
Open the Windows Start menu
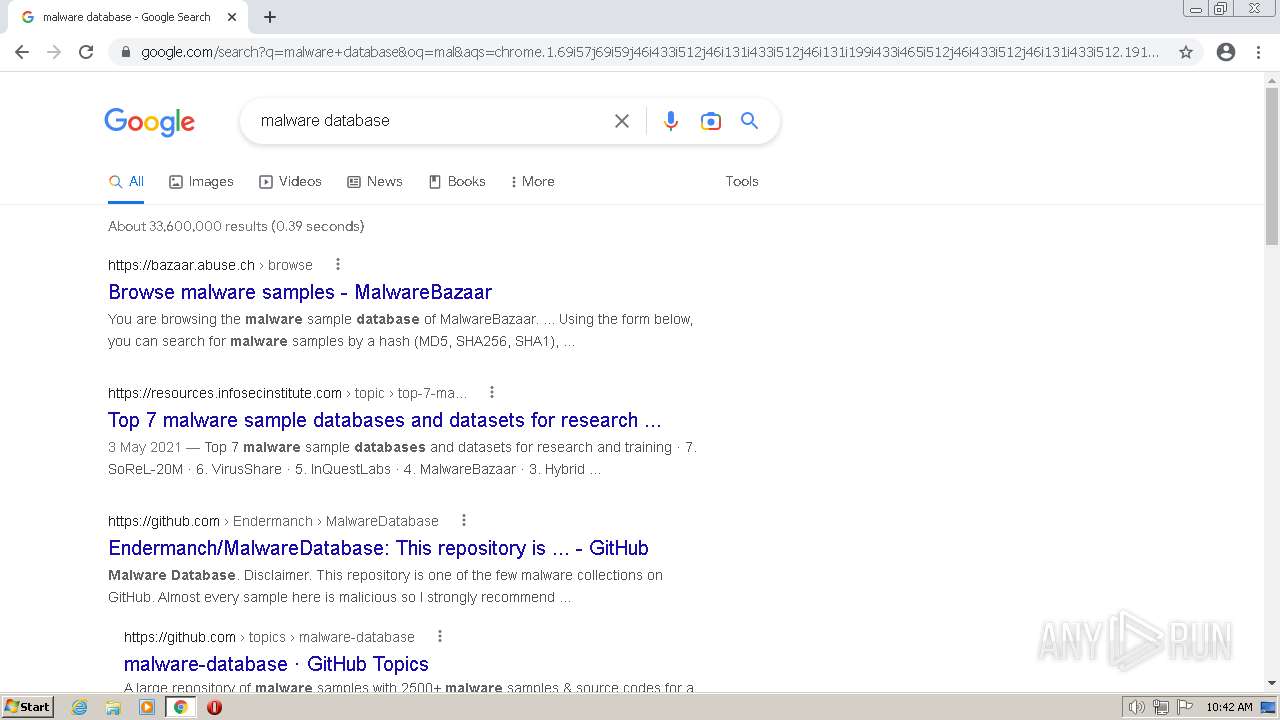[x=27, y=707]
